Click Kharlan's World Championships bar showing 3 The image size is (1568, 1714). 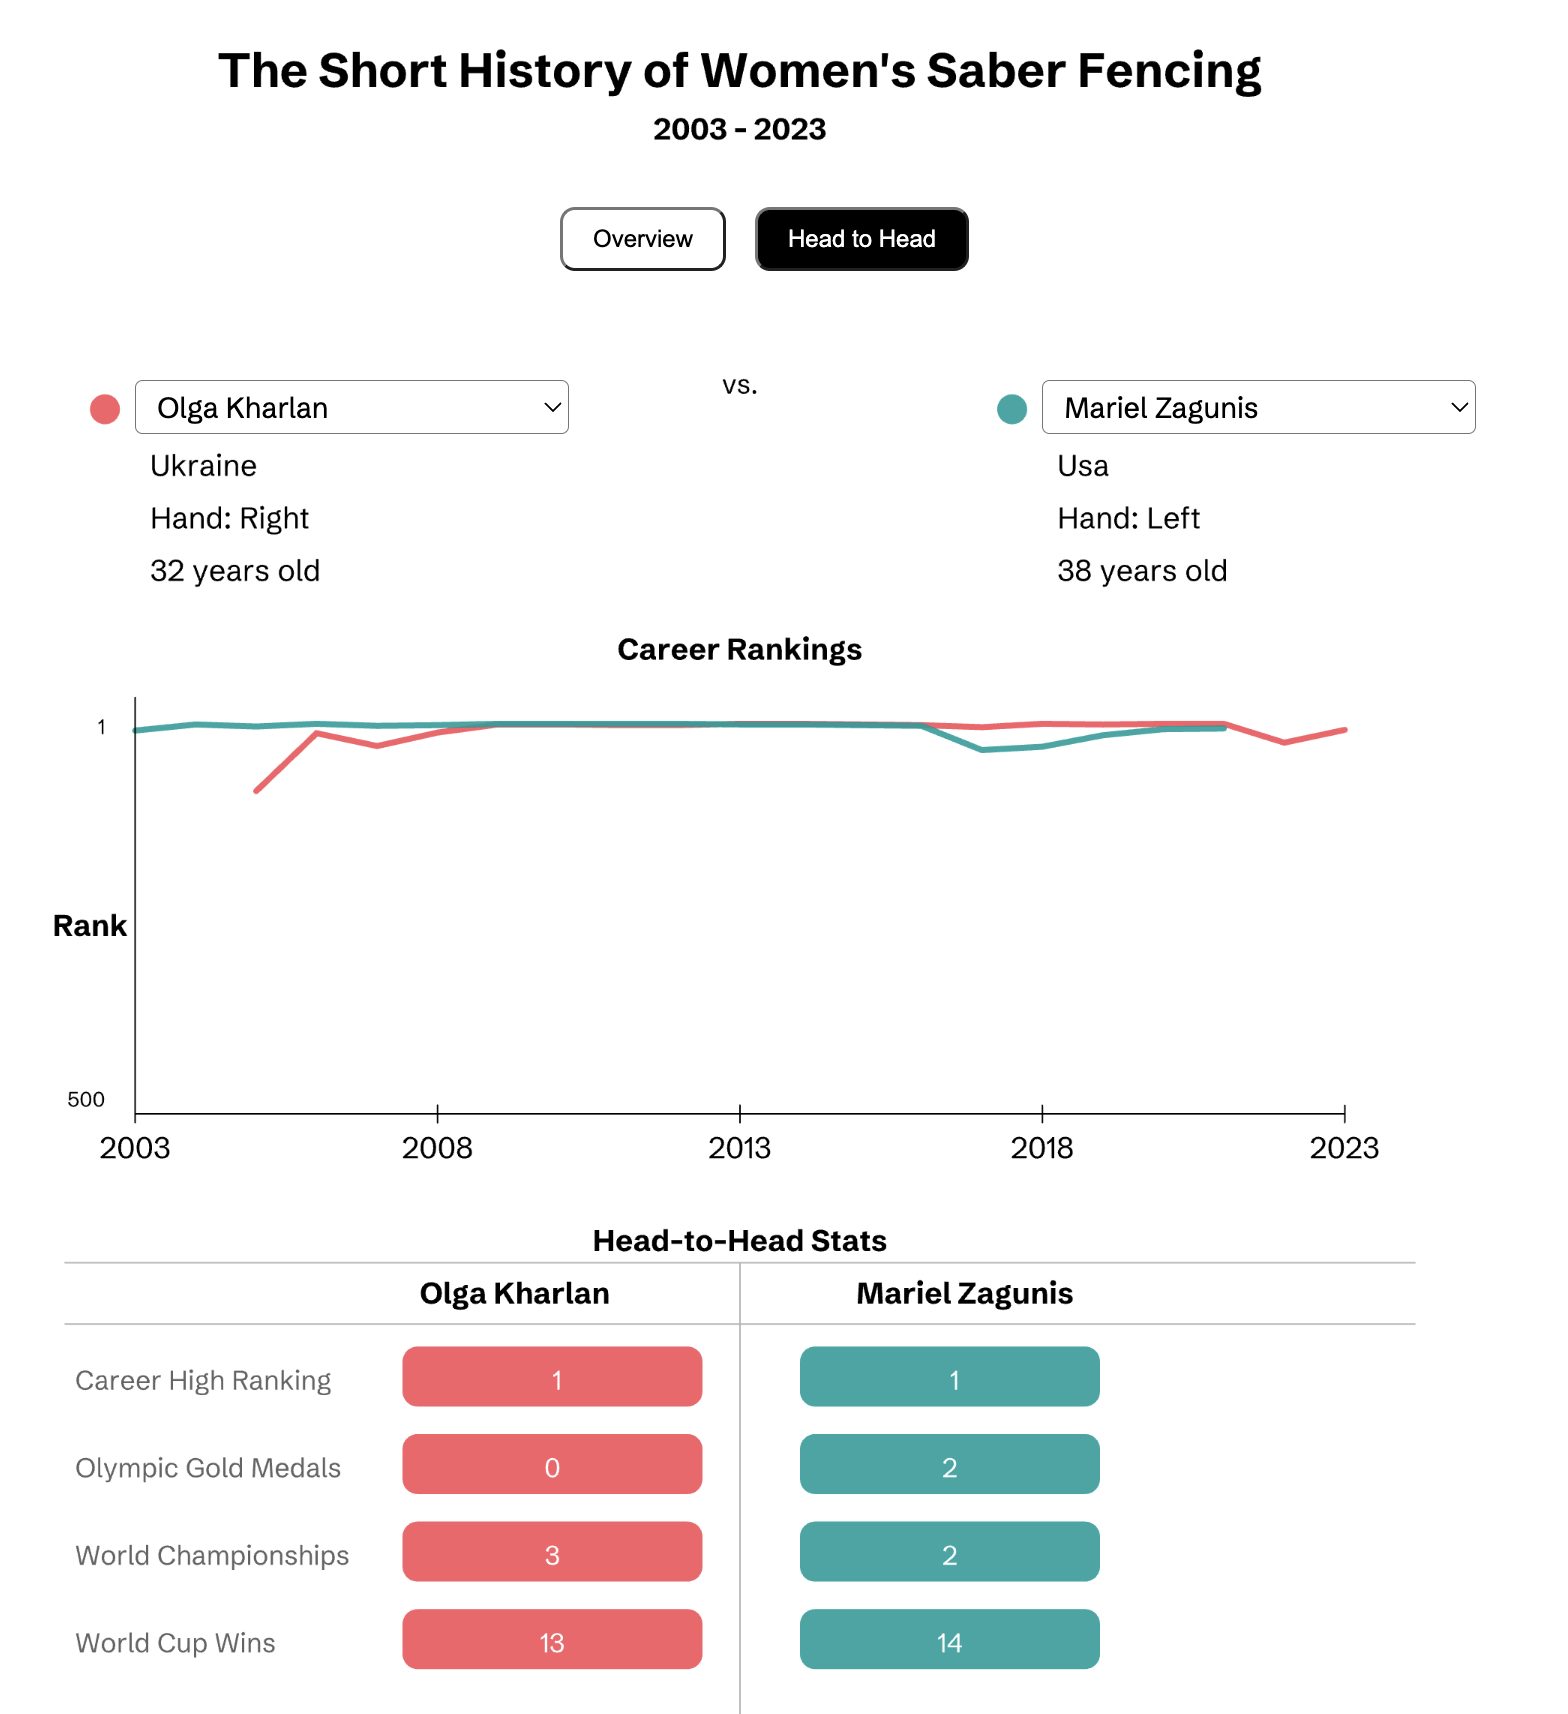click(x=552, y=1552)
